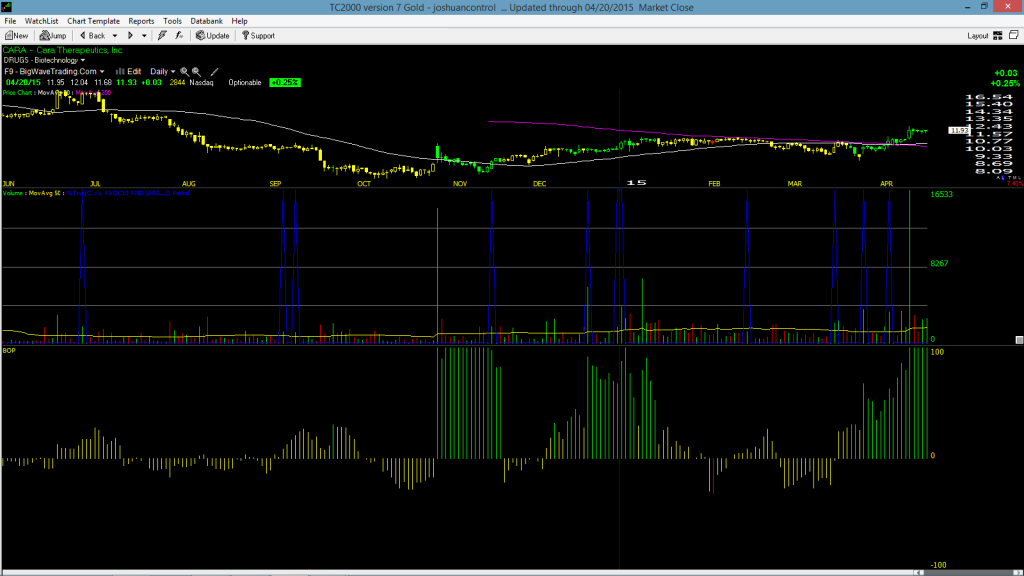
Task: Click the Support button
Action: 258,35
